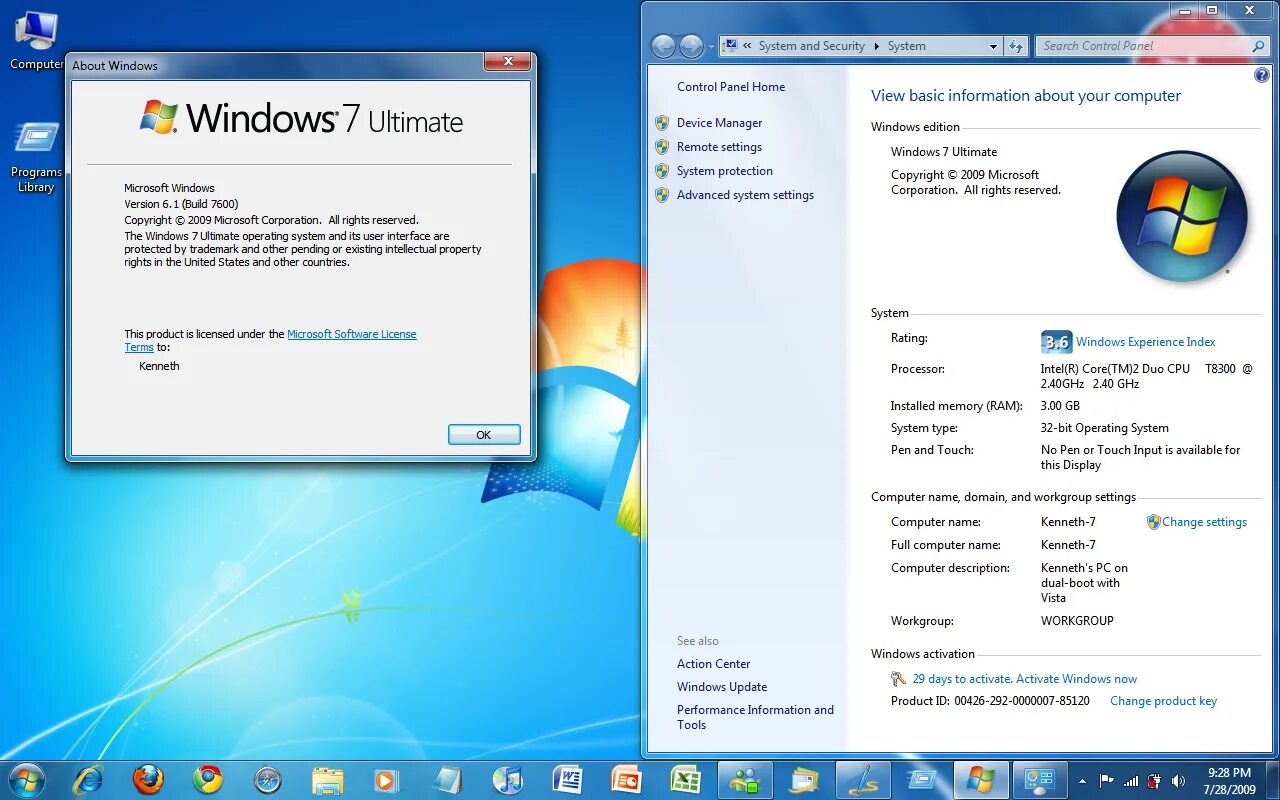Click the Kenneth-7 computer name value
This screenshot has width=1280, height=800.
1068,522
